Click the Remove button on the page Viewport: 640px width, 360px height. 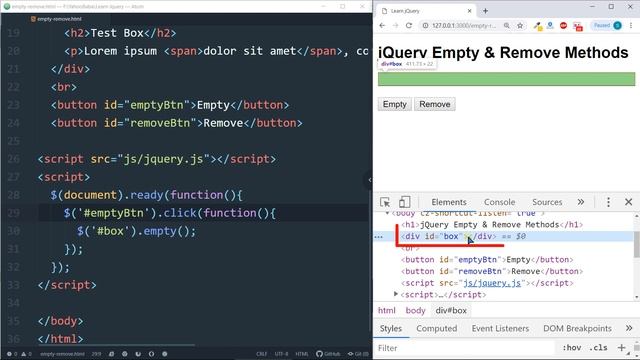(435, 104)
